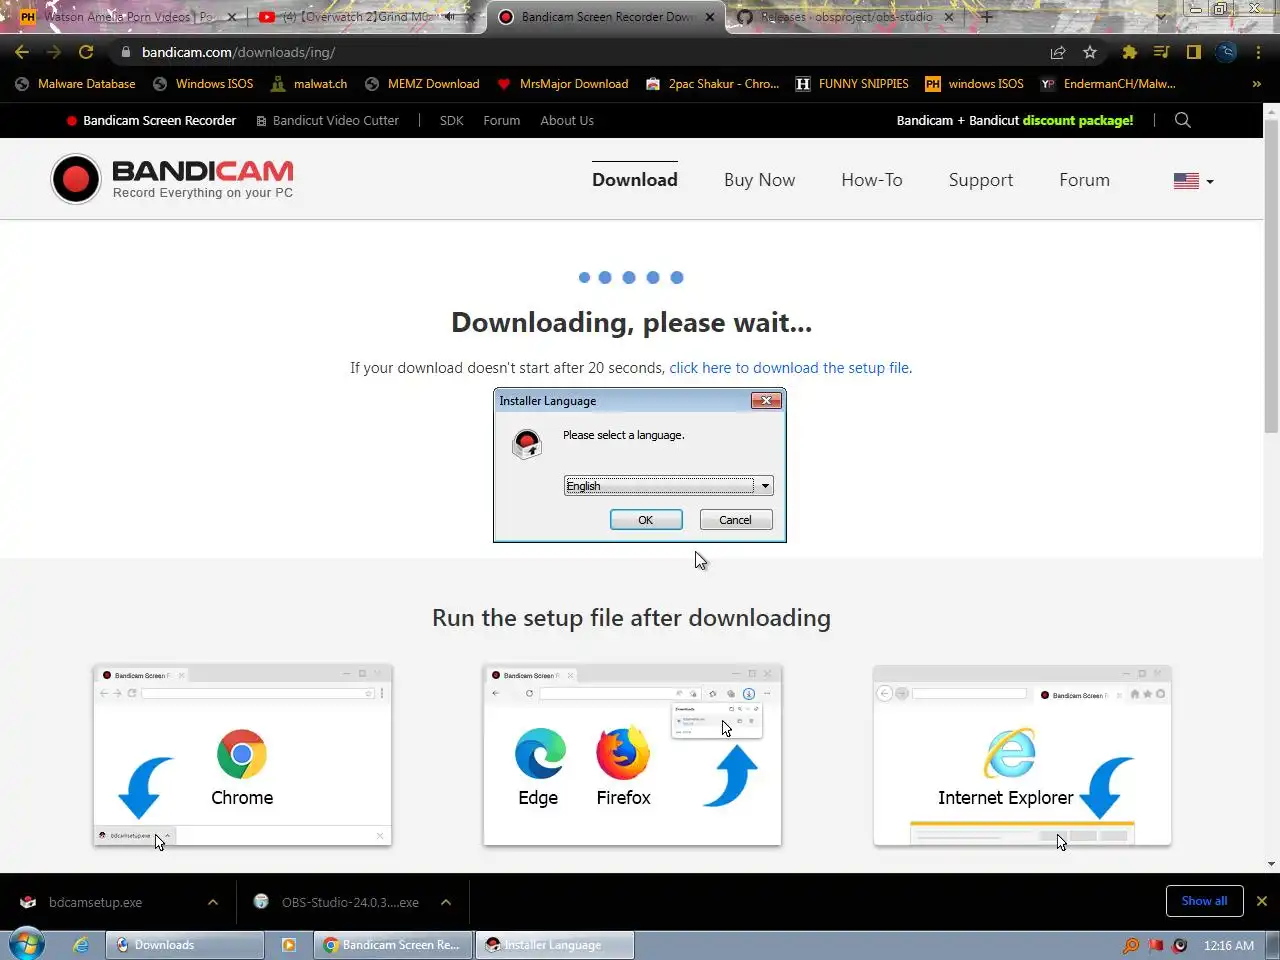Viewport: 1280px width, 960px height.
Task: Open the MrsMajor Download bookmark
Action: [563, 84]
